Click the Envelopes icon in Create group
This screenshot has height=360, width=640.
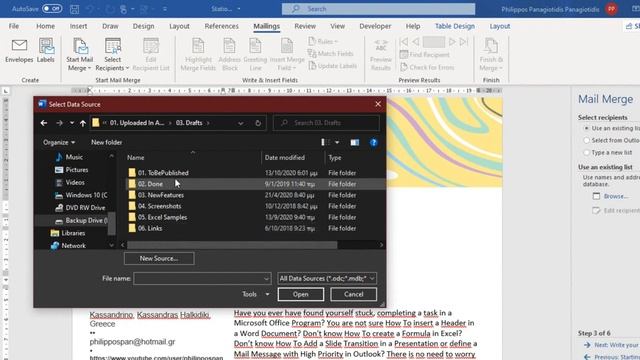(x=19, y=51)
